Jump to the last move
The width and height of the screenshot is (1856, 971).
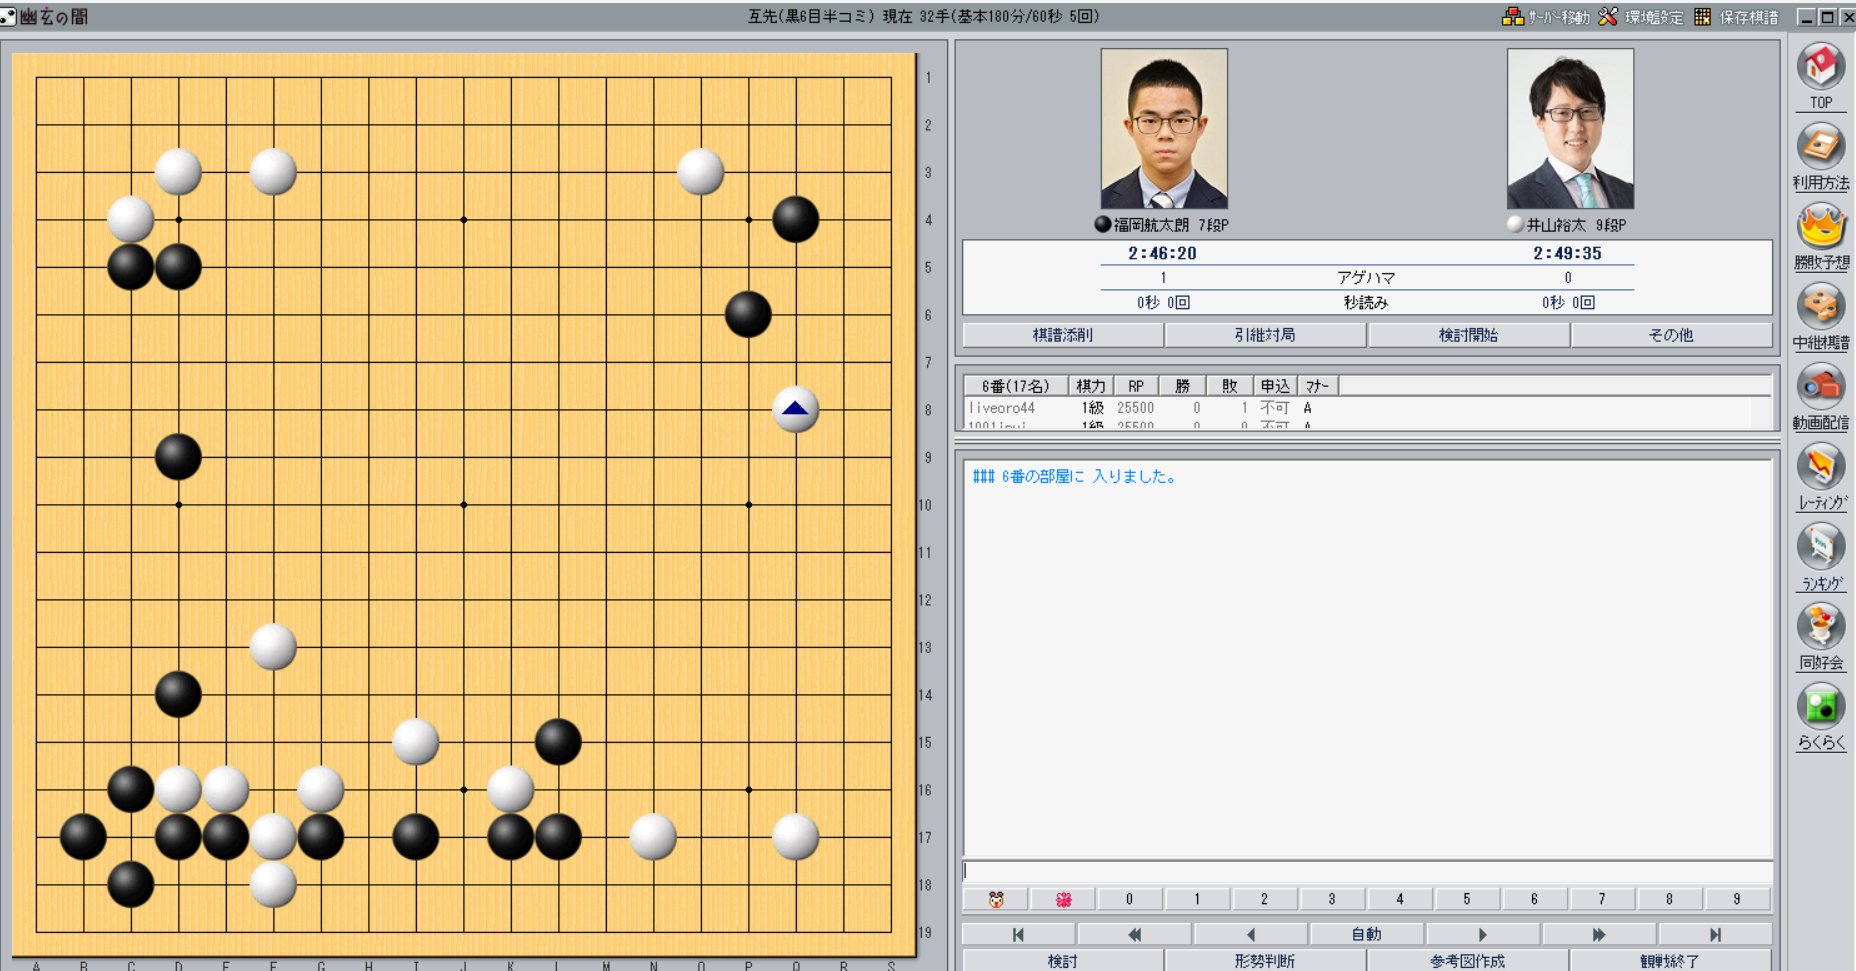pyautogui.click(x=1714, y=934)
